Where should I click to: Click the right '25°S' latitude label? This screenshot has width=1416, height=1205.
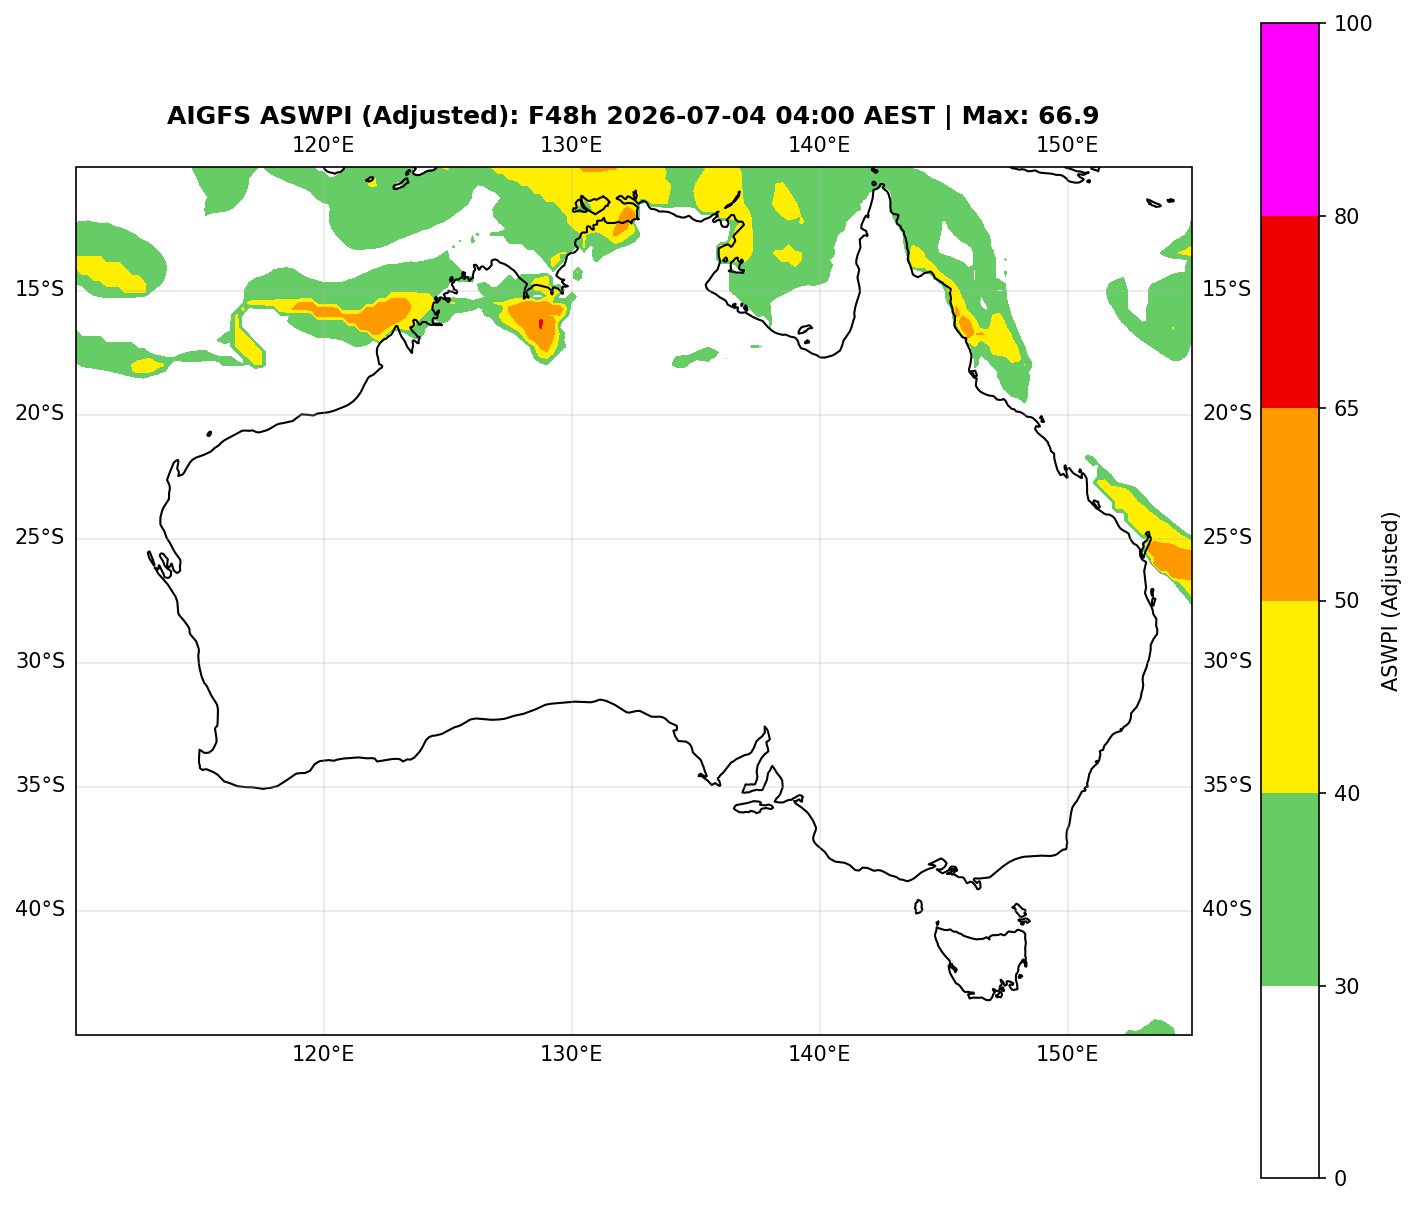click(1227, 538)
